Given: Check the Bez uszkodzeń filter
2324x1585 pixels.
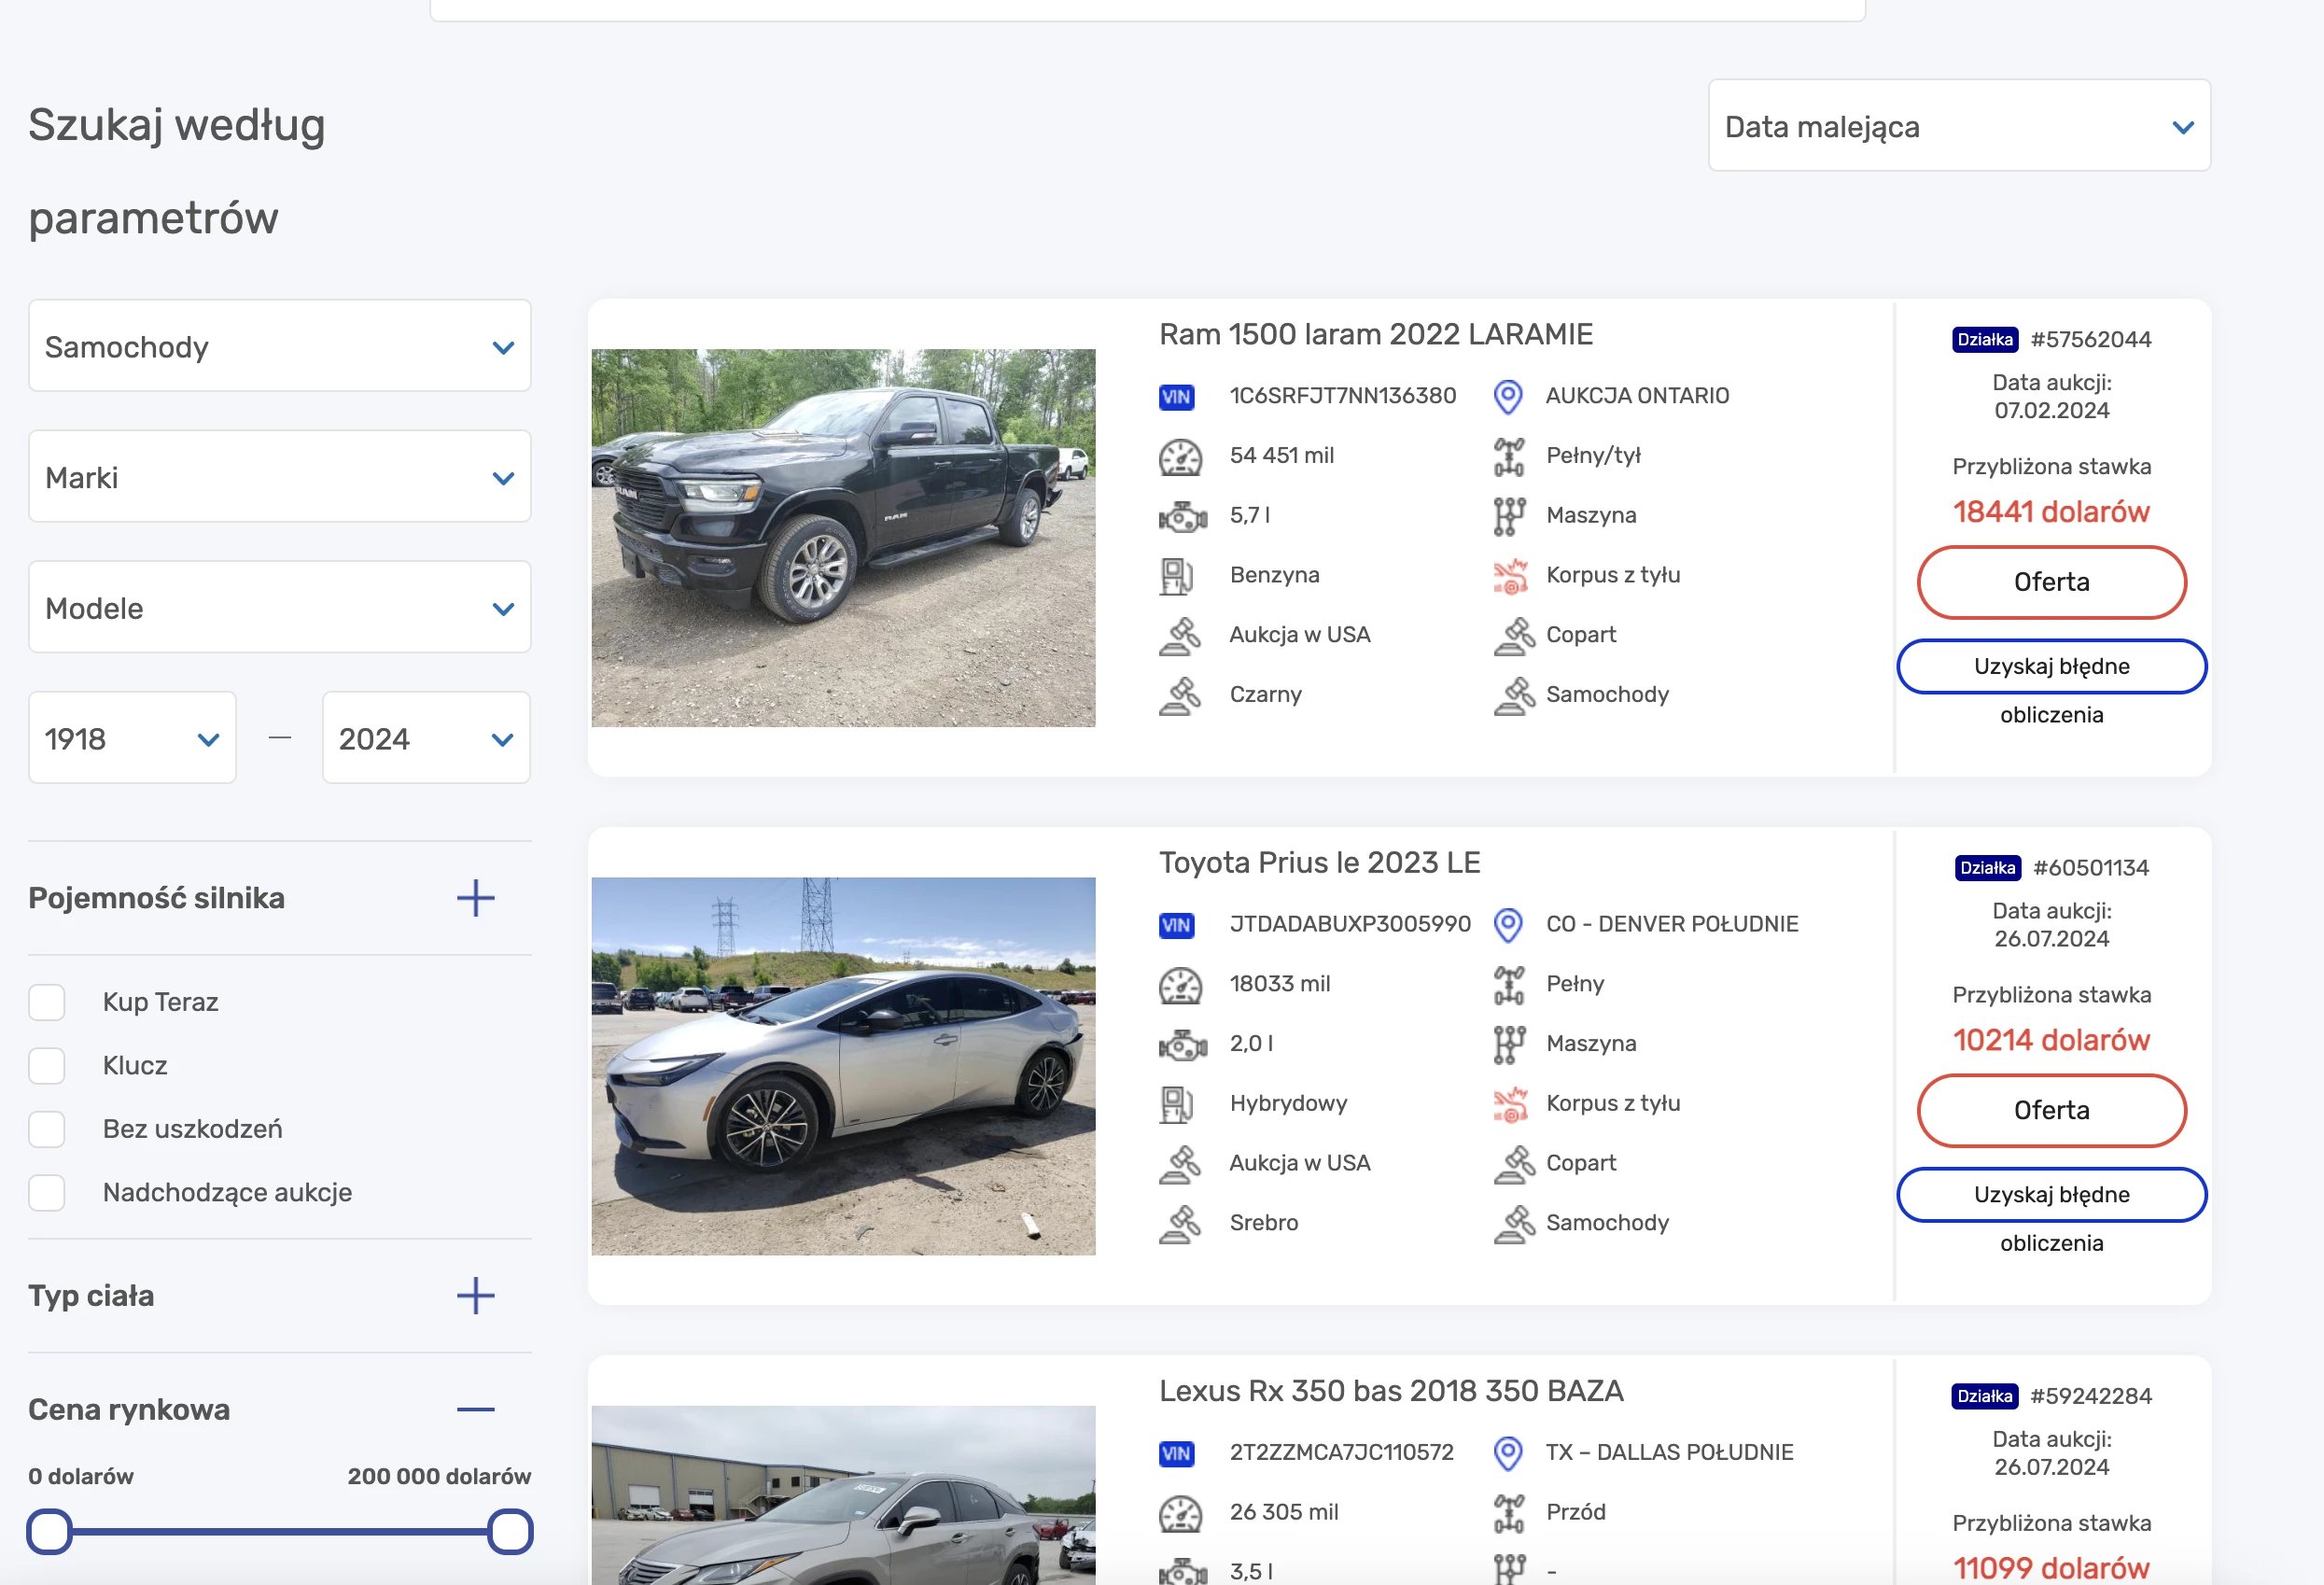Looking at the screenshot, I should point(47,1129).
